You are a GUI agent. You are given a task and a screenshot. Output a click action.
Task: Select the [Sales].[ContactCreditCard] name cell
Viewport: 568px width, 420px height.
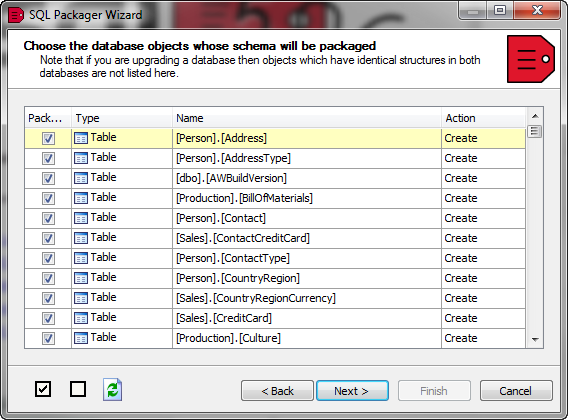coord(307,238)
